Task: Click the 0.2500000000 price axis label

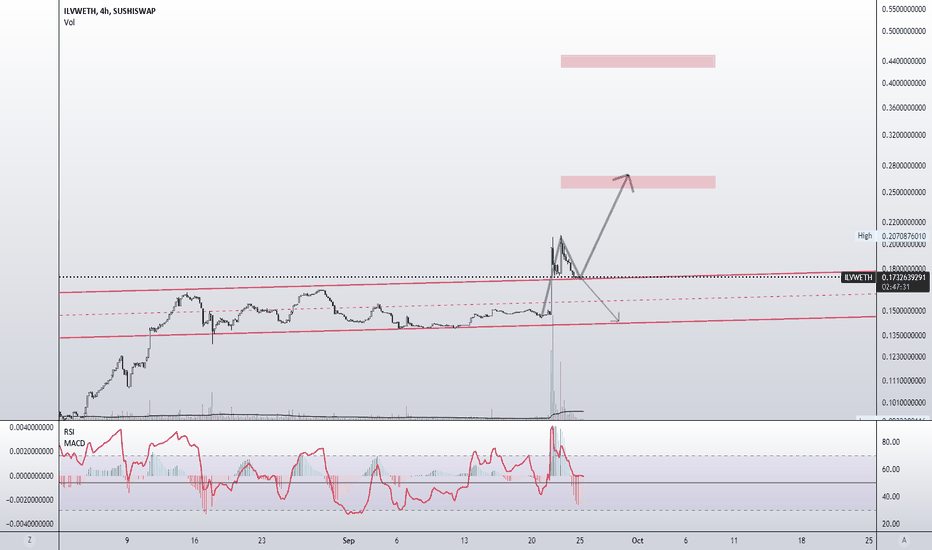Action: (903, 193)
